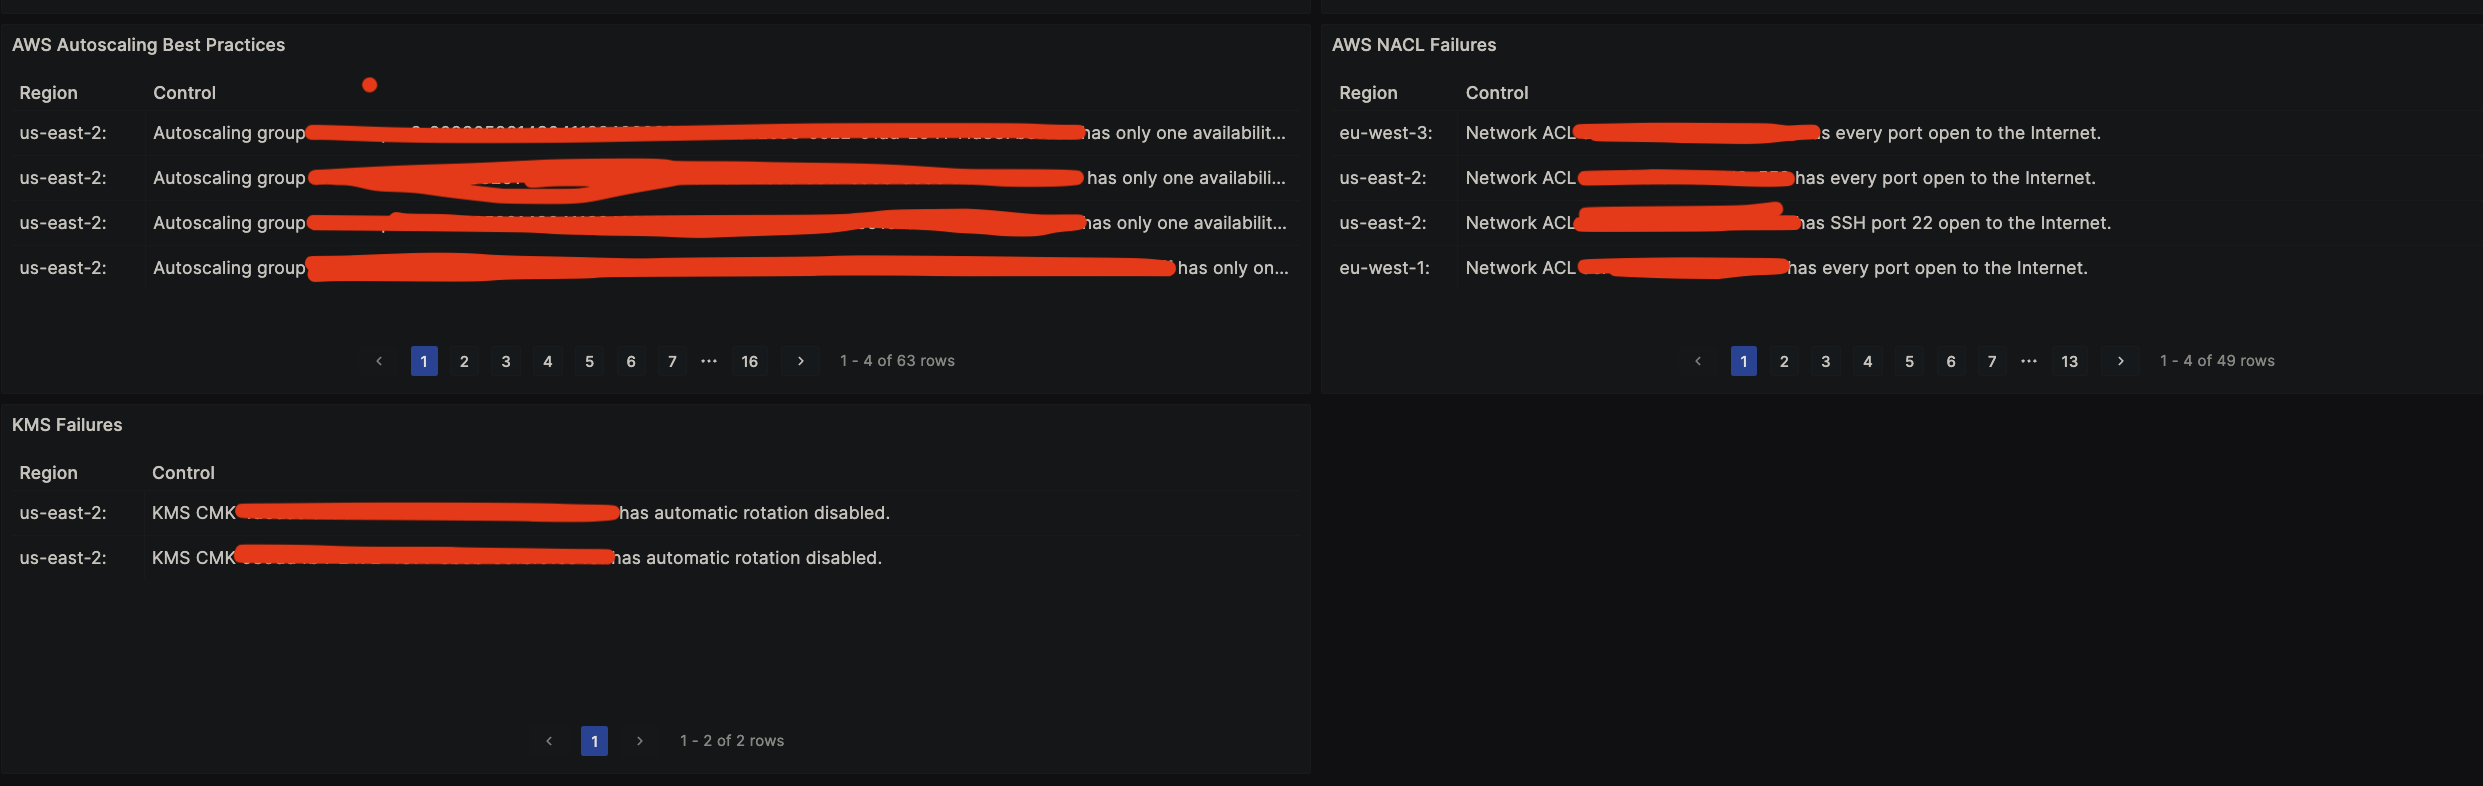The image size is (2483, 786).
Task: Open page 13 of NACL Failures table
Action: coord(2069,361)
